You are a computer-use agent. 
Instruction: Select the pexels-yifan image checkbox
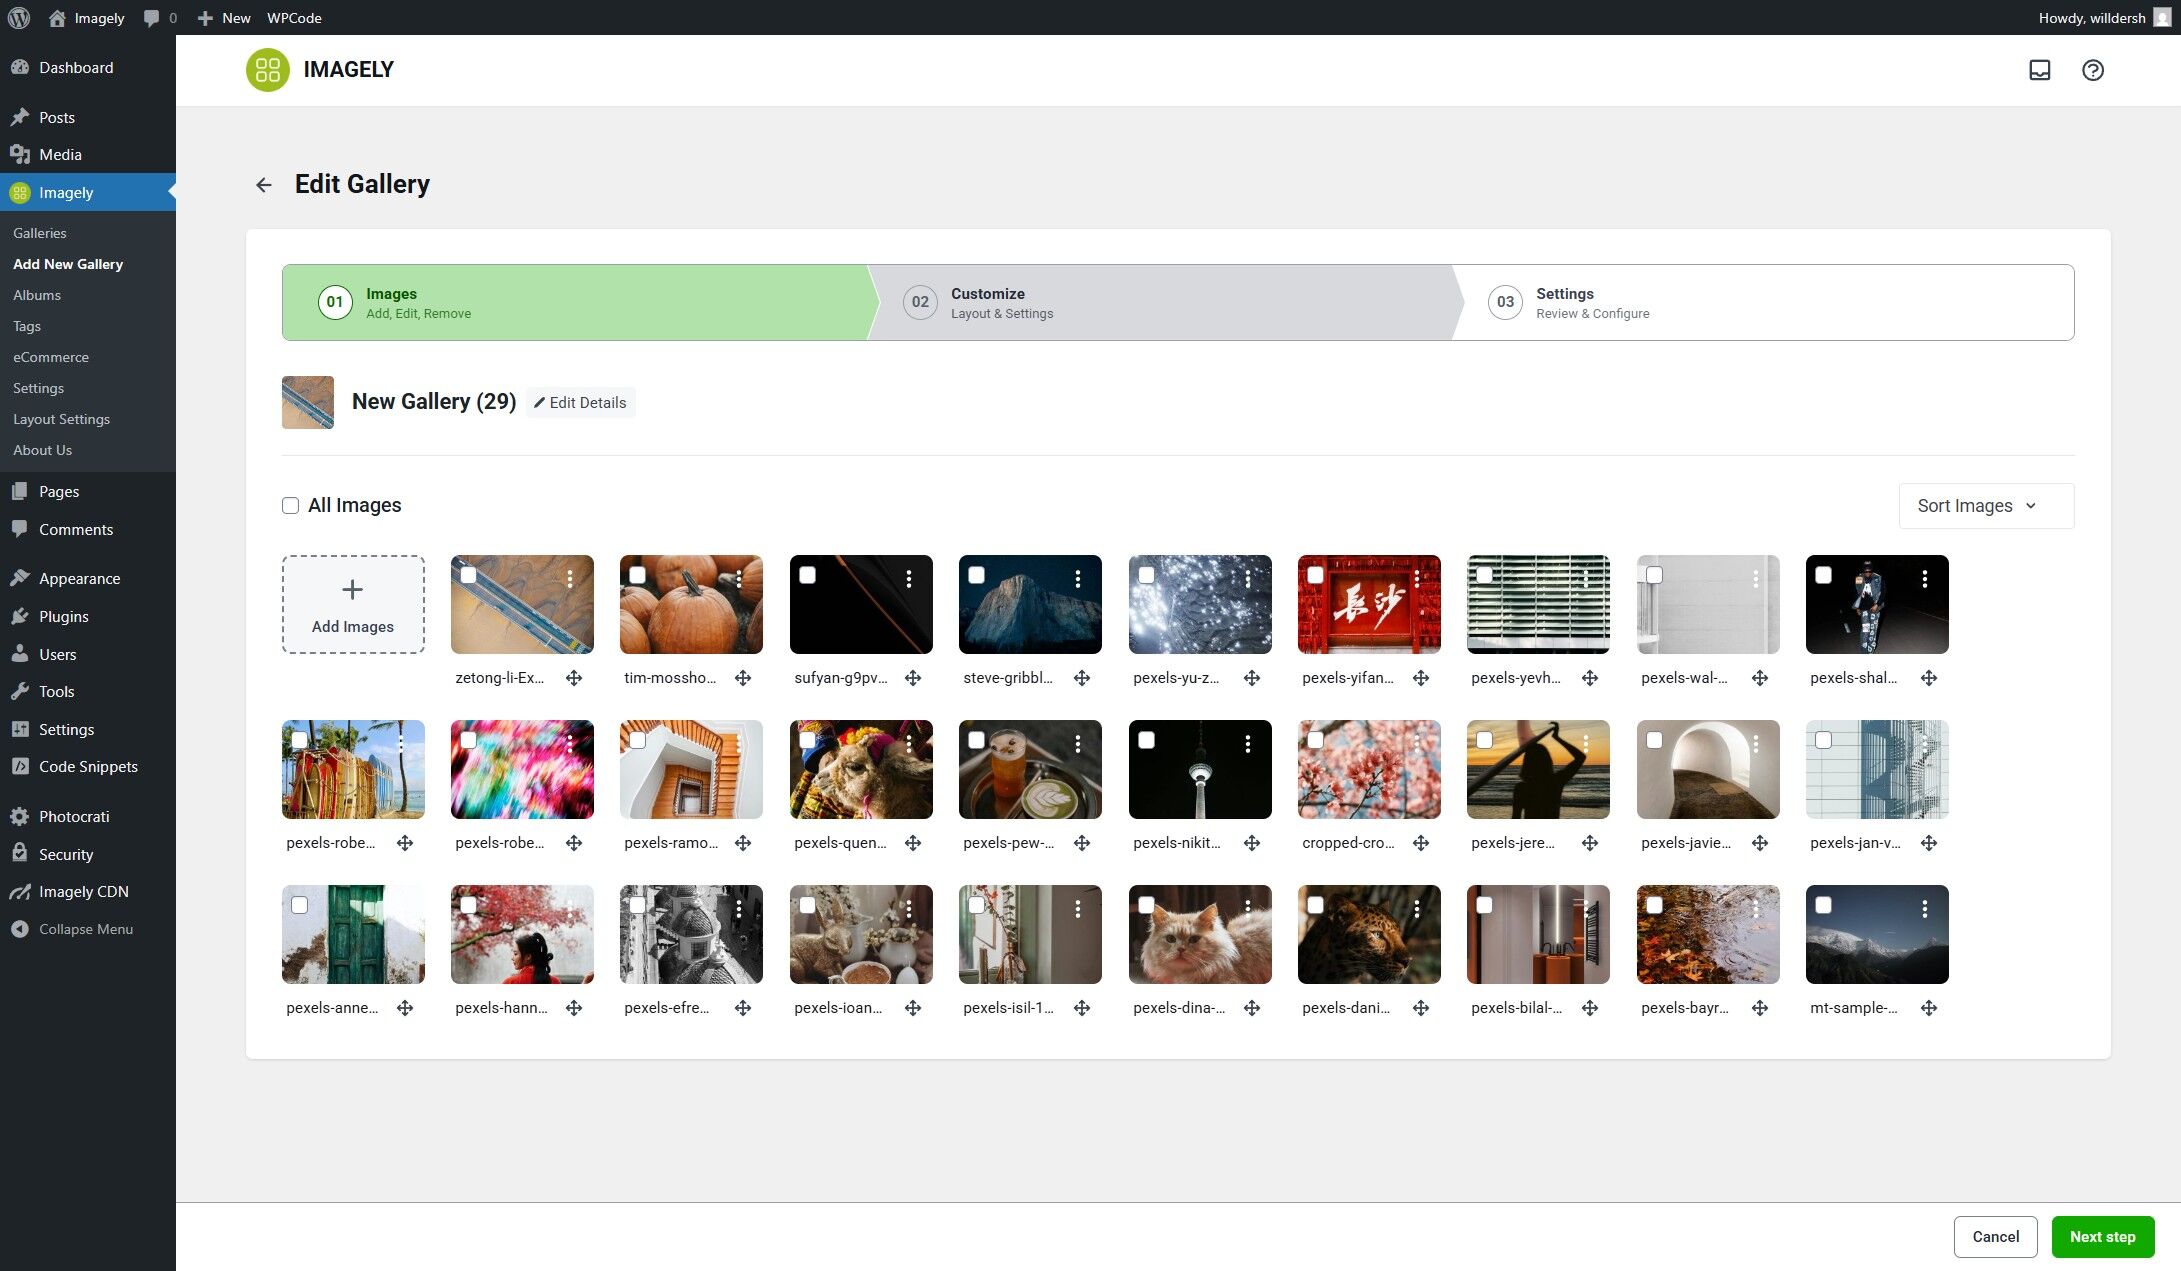tap(1317, 576)
